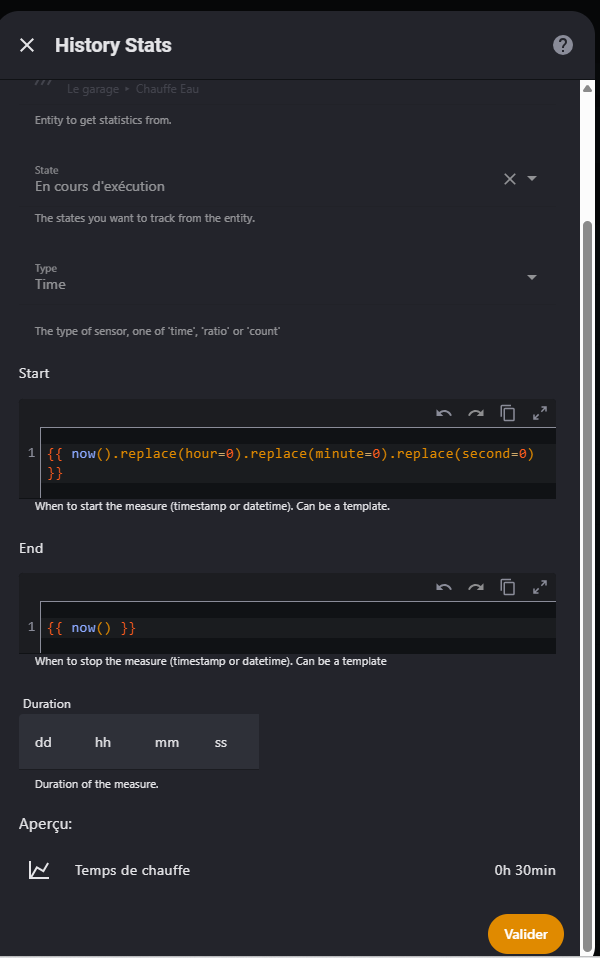Redo in the End template editor
This screenshot has width=600, height=958.
coord(476,587)
